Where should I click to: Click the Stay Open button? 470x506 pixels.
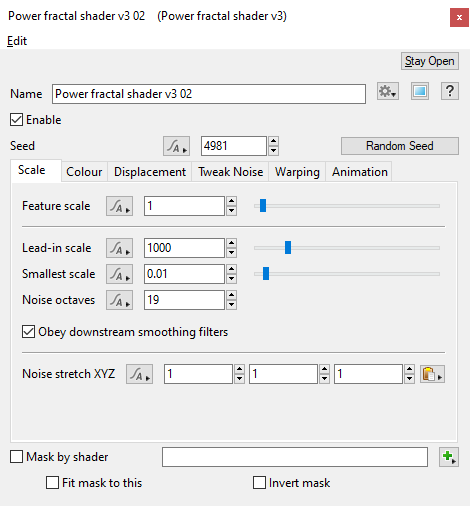[430, 61]
